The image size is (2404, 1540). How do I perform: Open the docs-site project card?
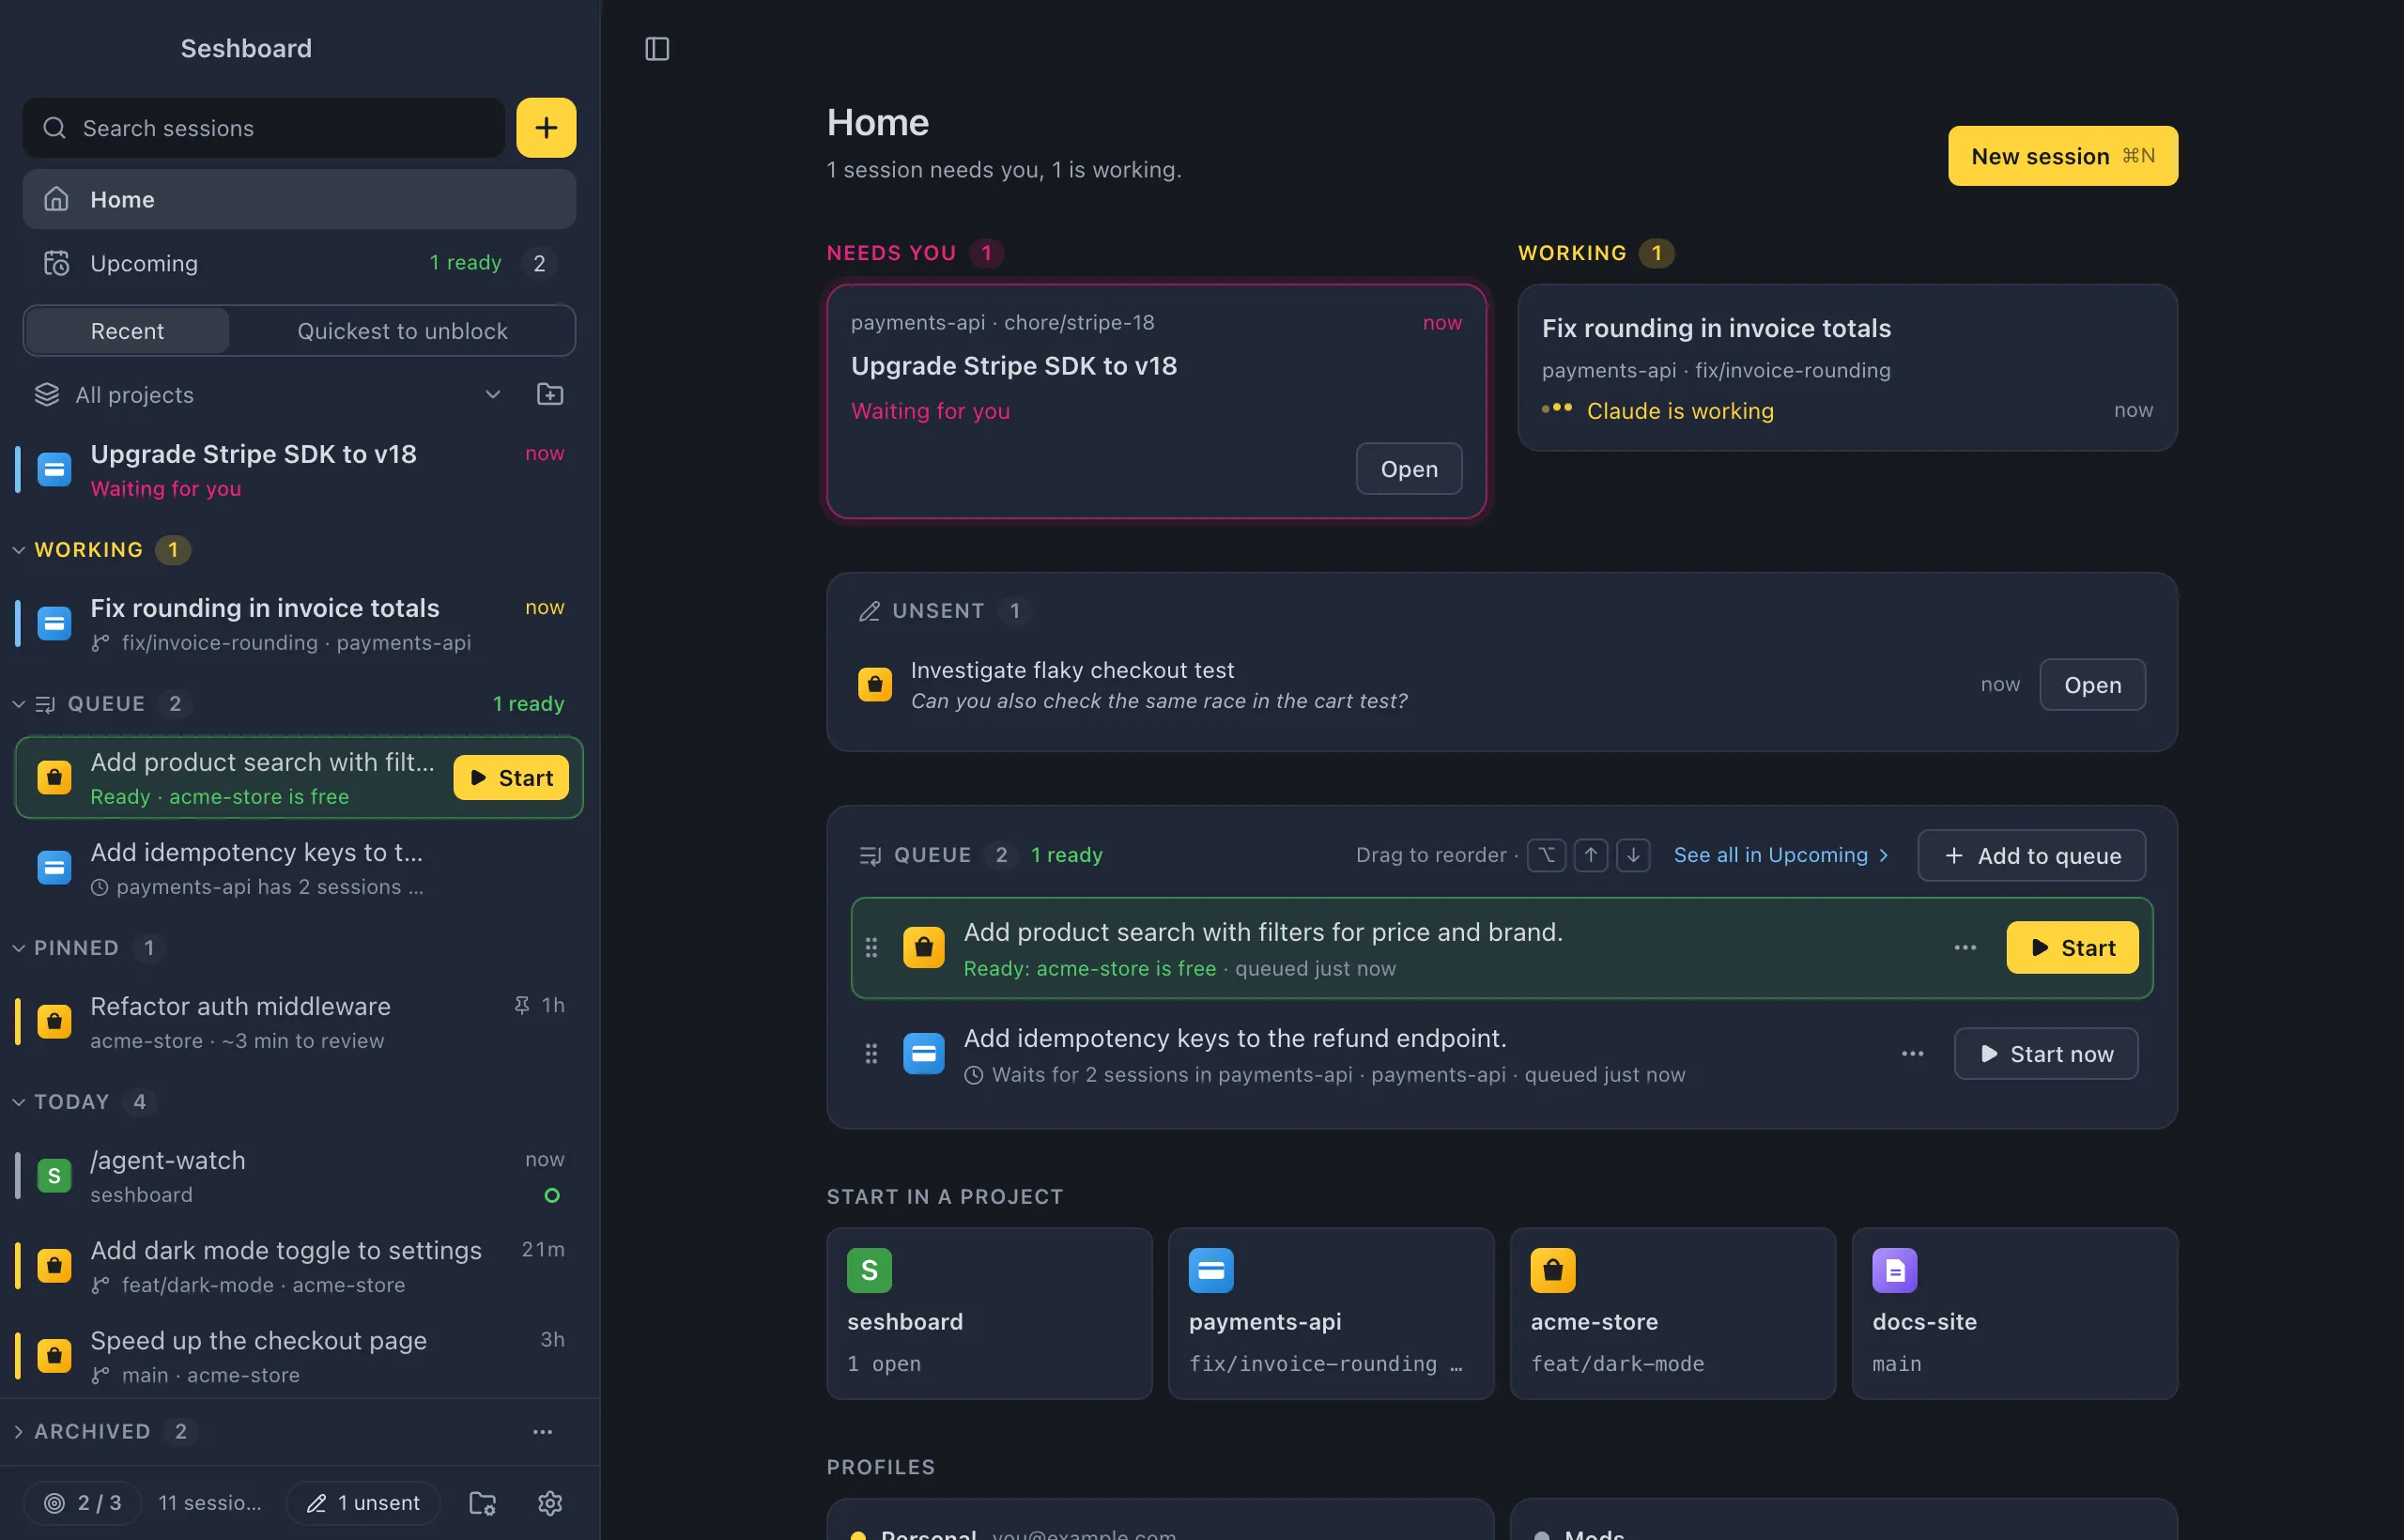click(2014, 1313)
